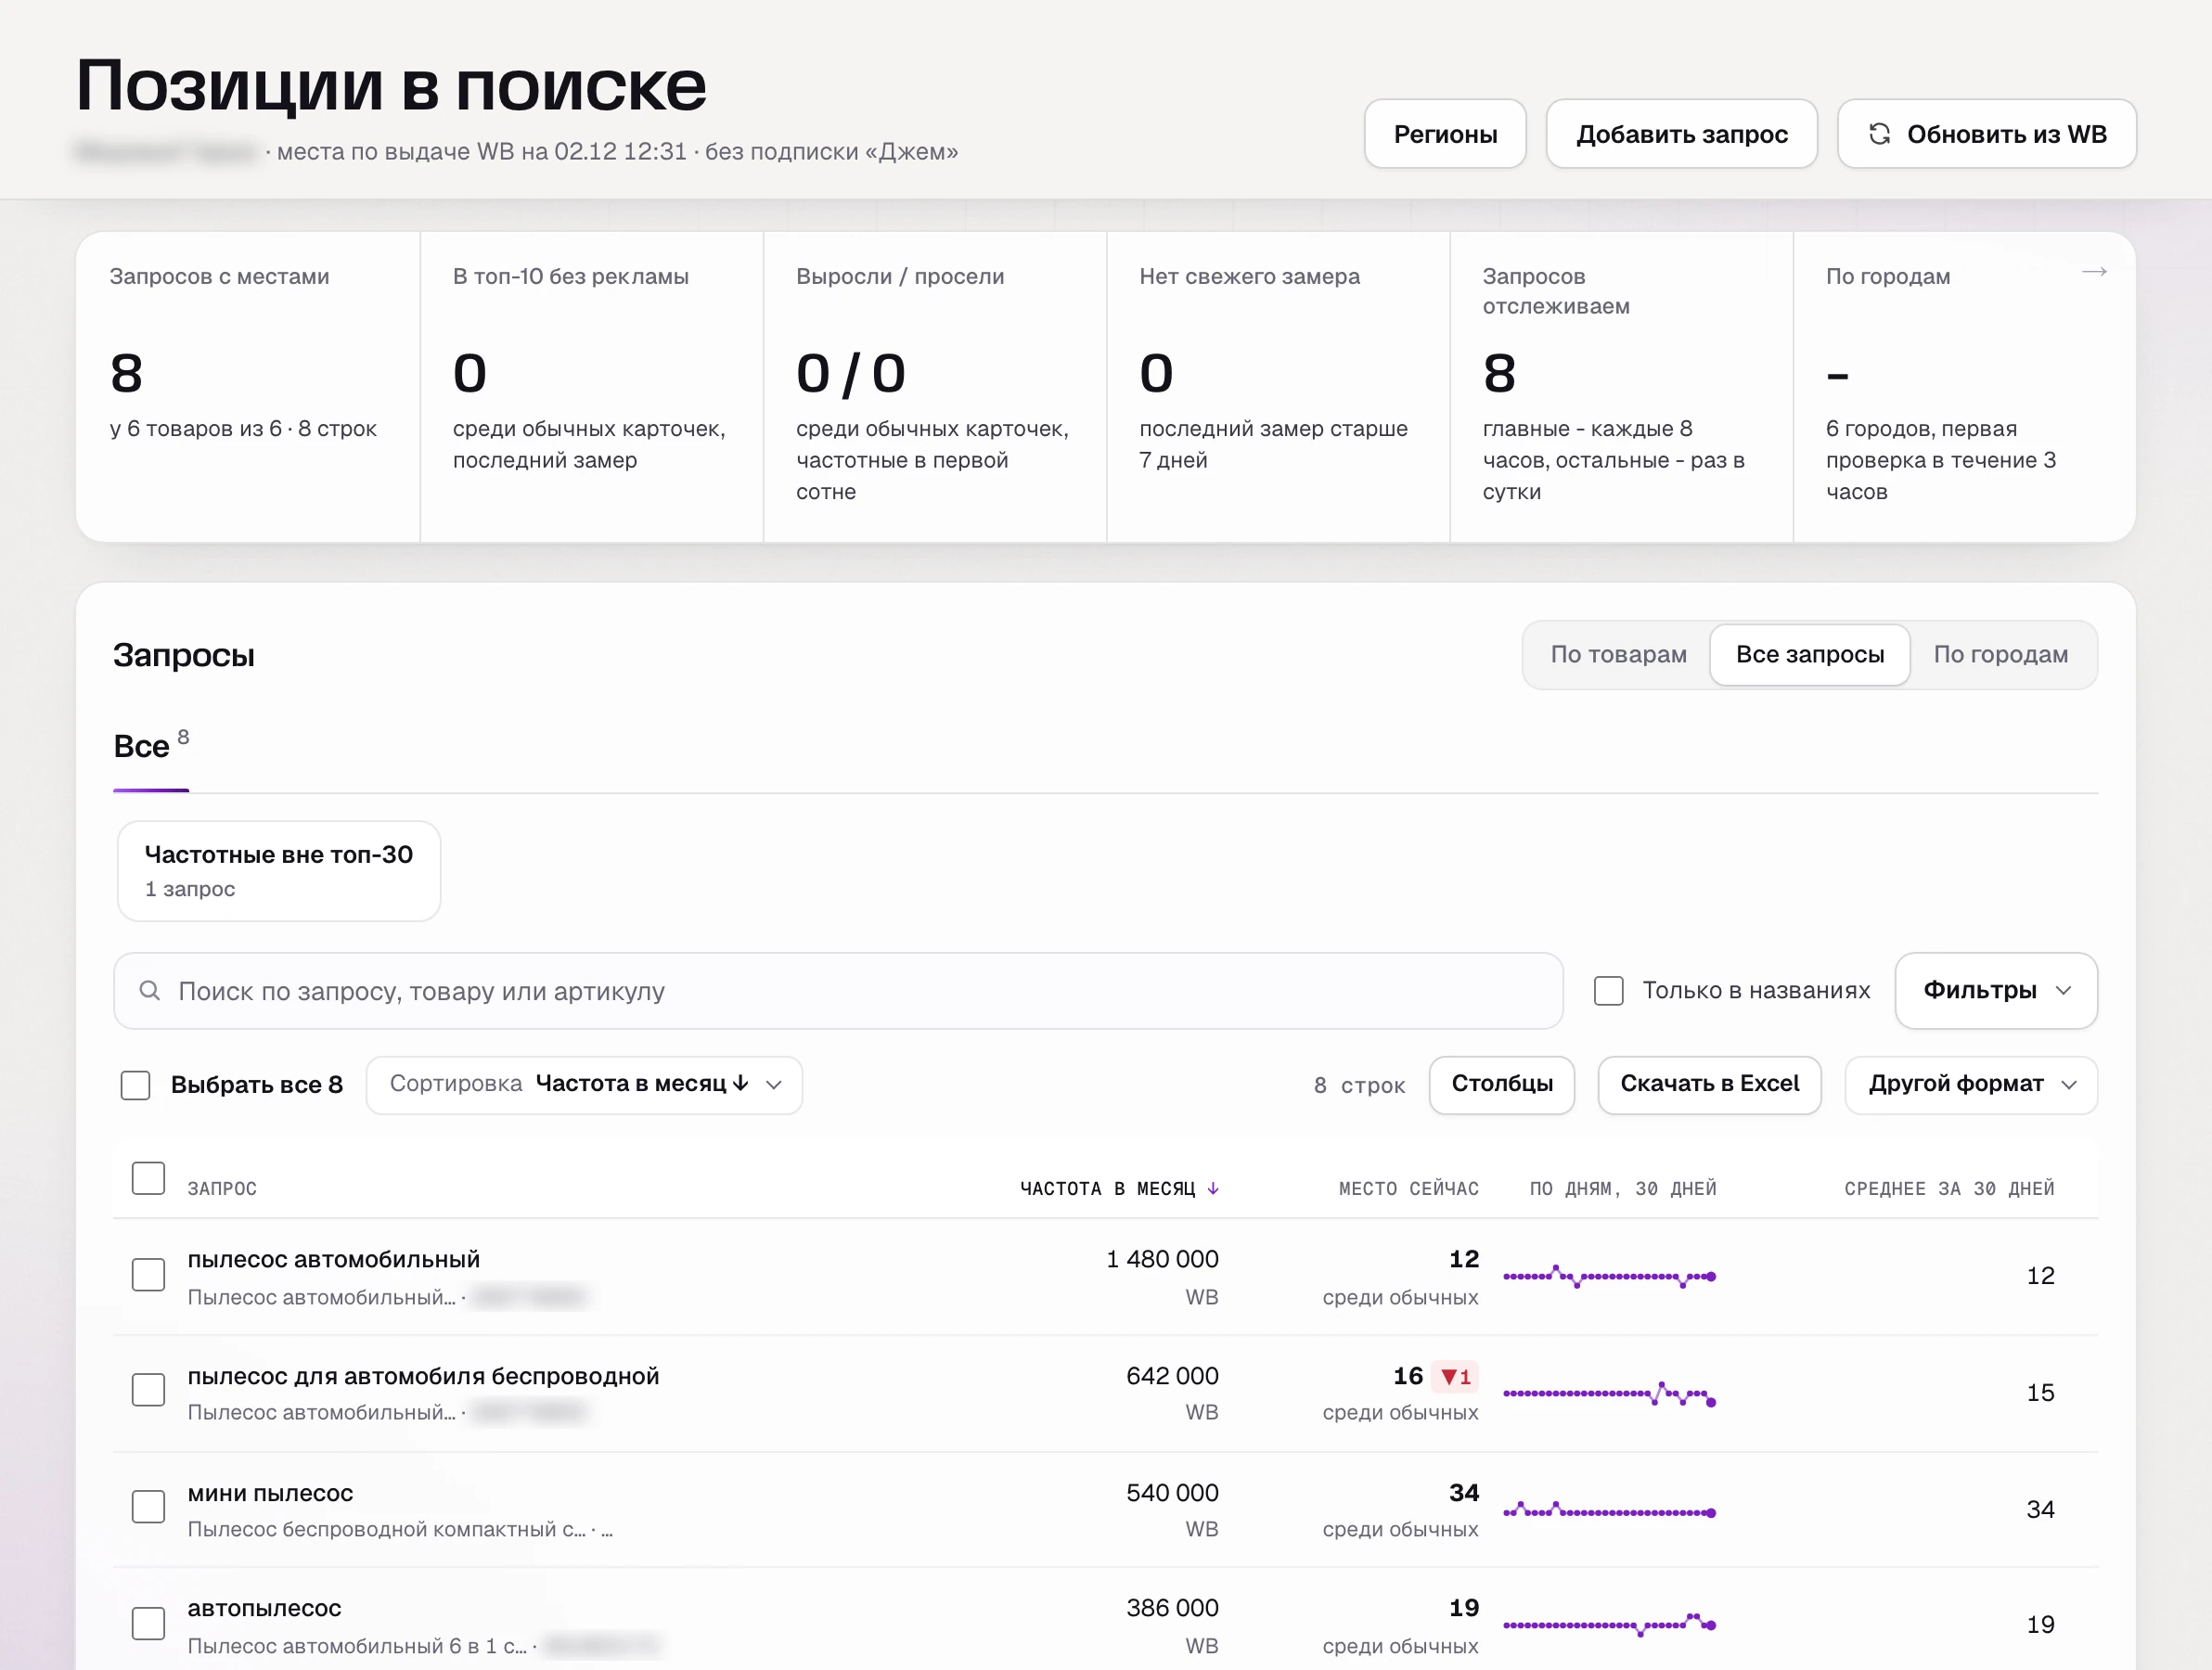Click the Регионы button

(1445, 134)
